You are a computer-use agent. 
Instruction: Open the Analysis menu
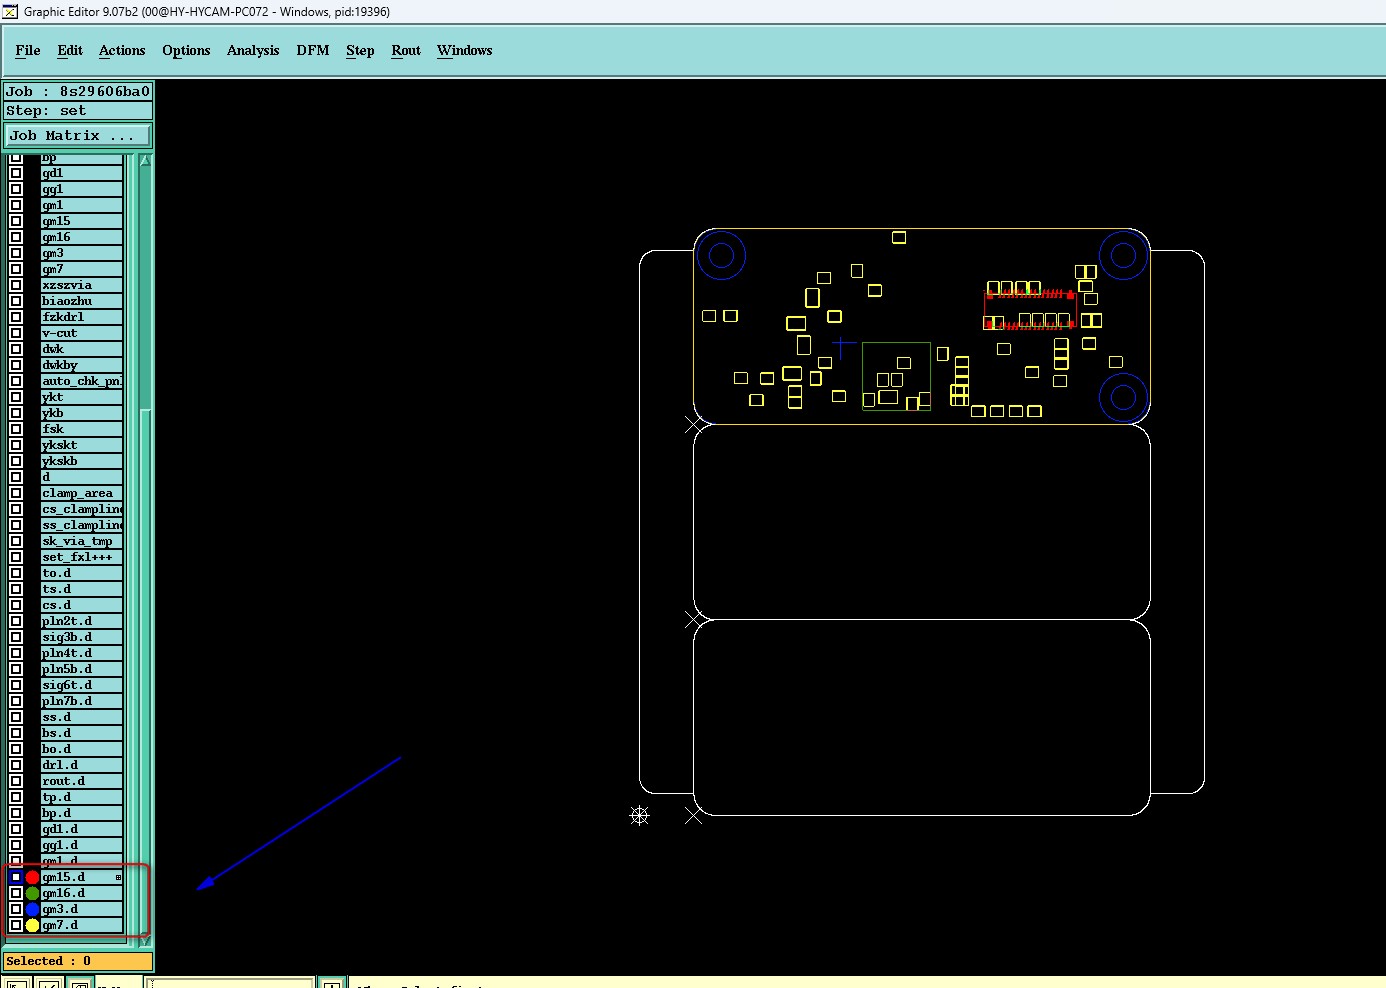253,50
